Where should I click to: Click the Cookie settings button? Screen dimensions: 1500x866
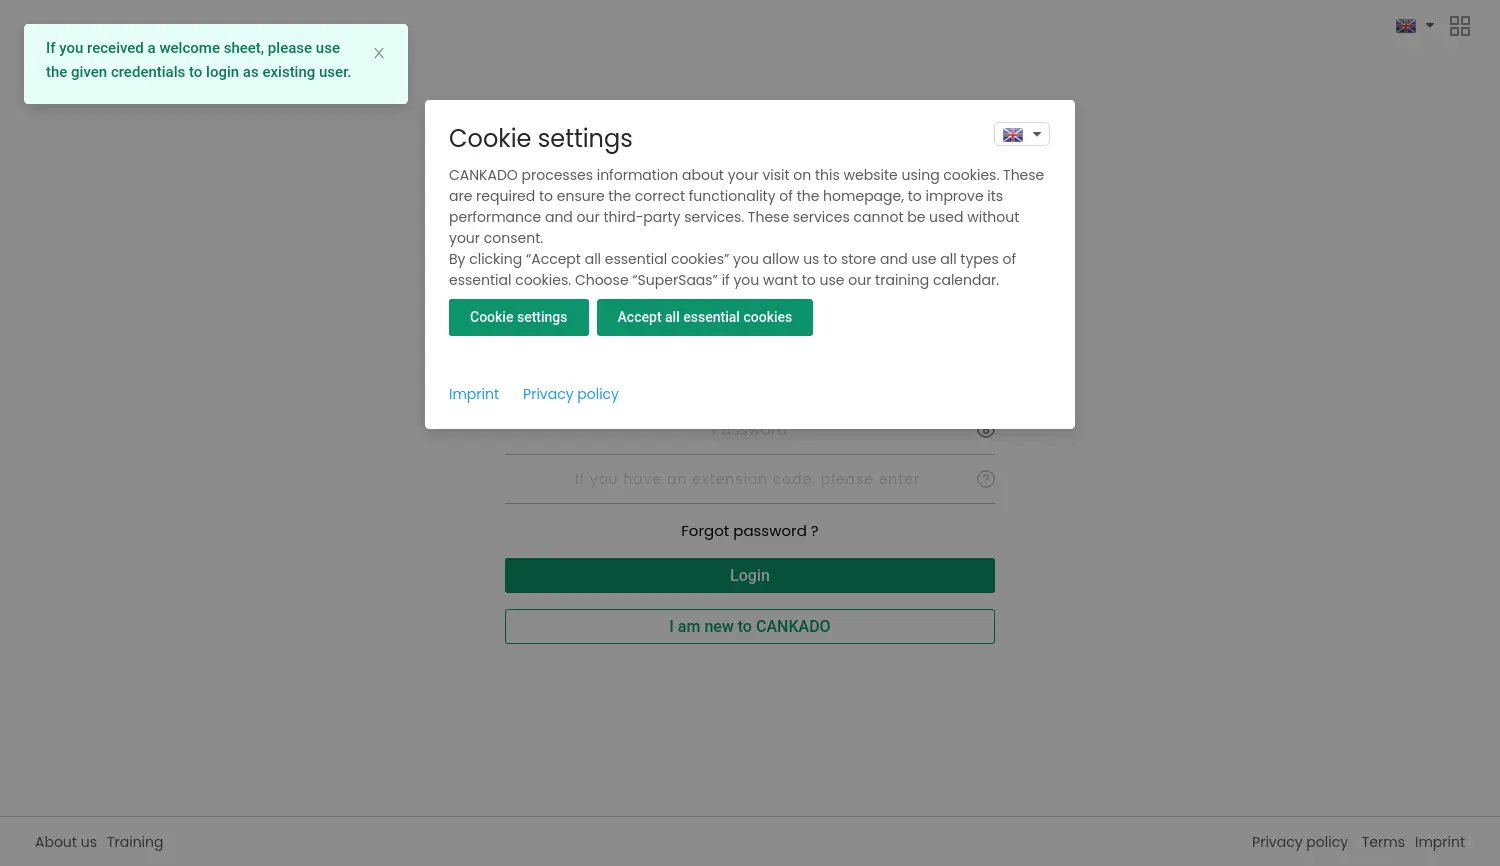pos(518,318)
